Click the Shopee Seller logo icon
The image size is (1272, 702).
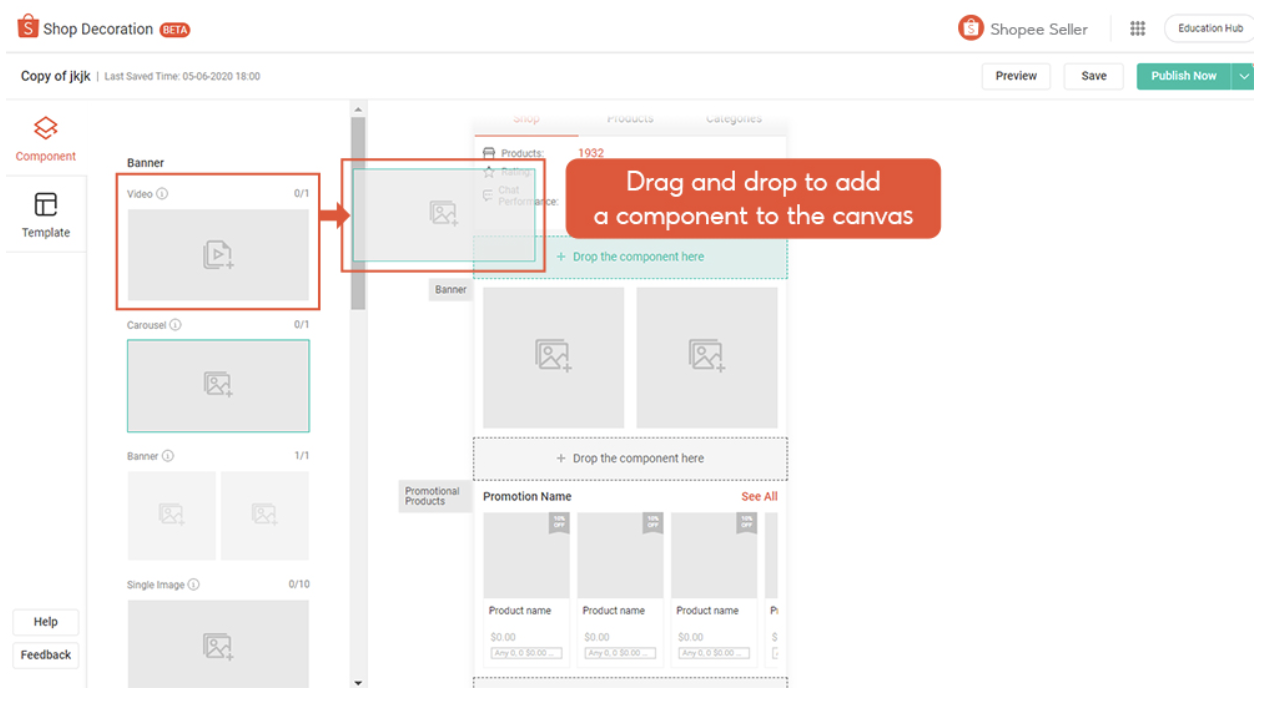(x=970, y=28)
